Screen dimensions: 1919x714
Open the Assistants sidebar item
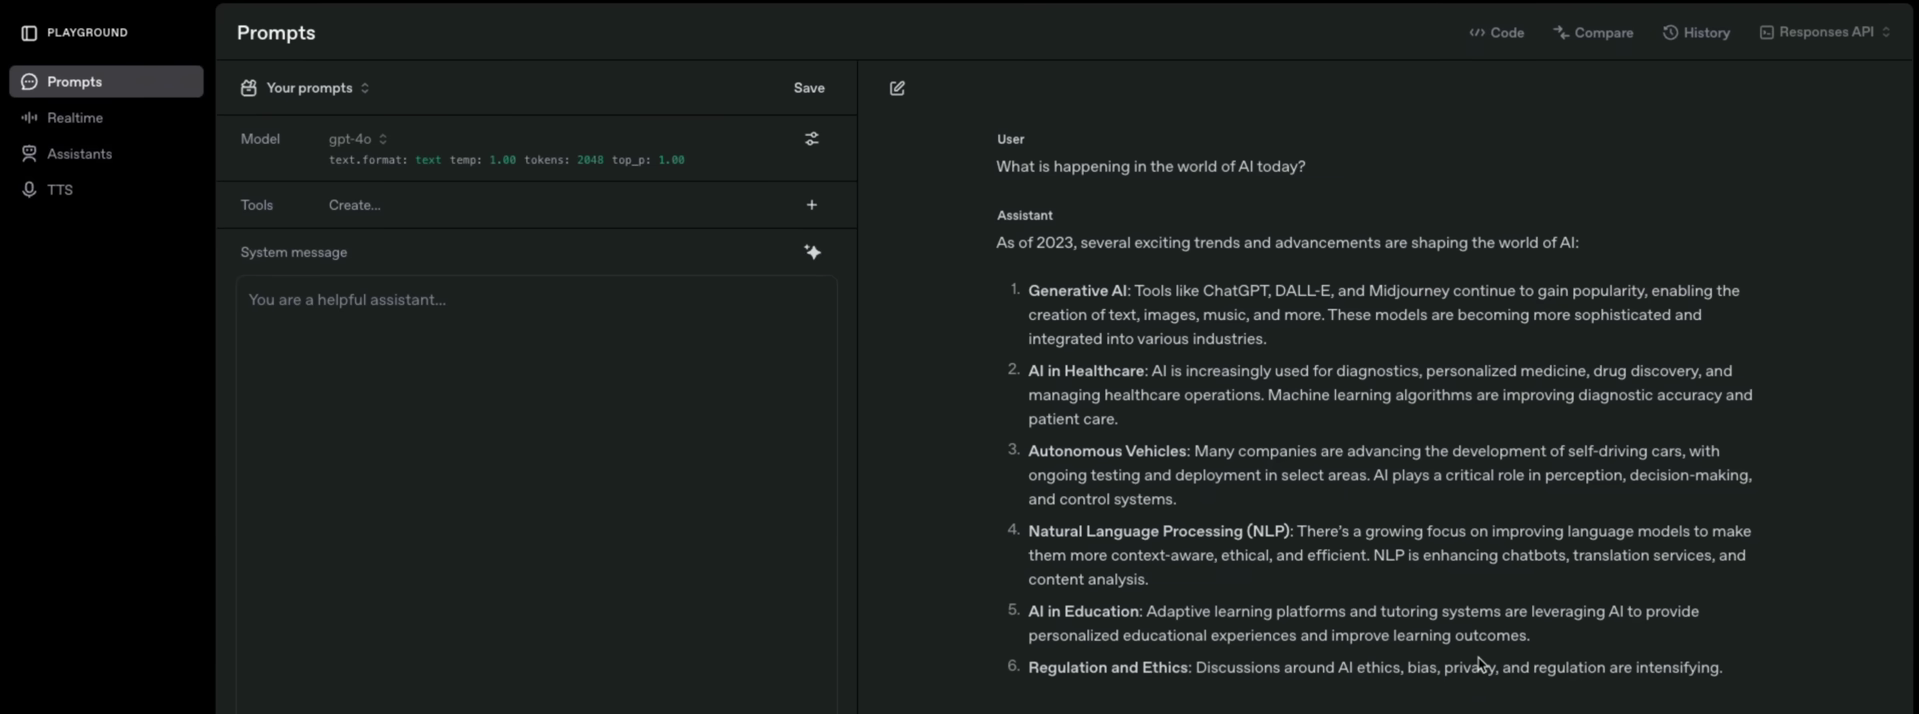(106, 154)
